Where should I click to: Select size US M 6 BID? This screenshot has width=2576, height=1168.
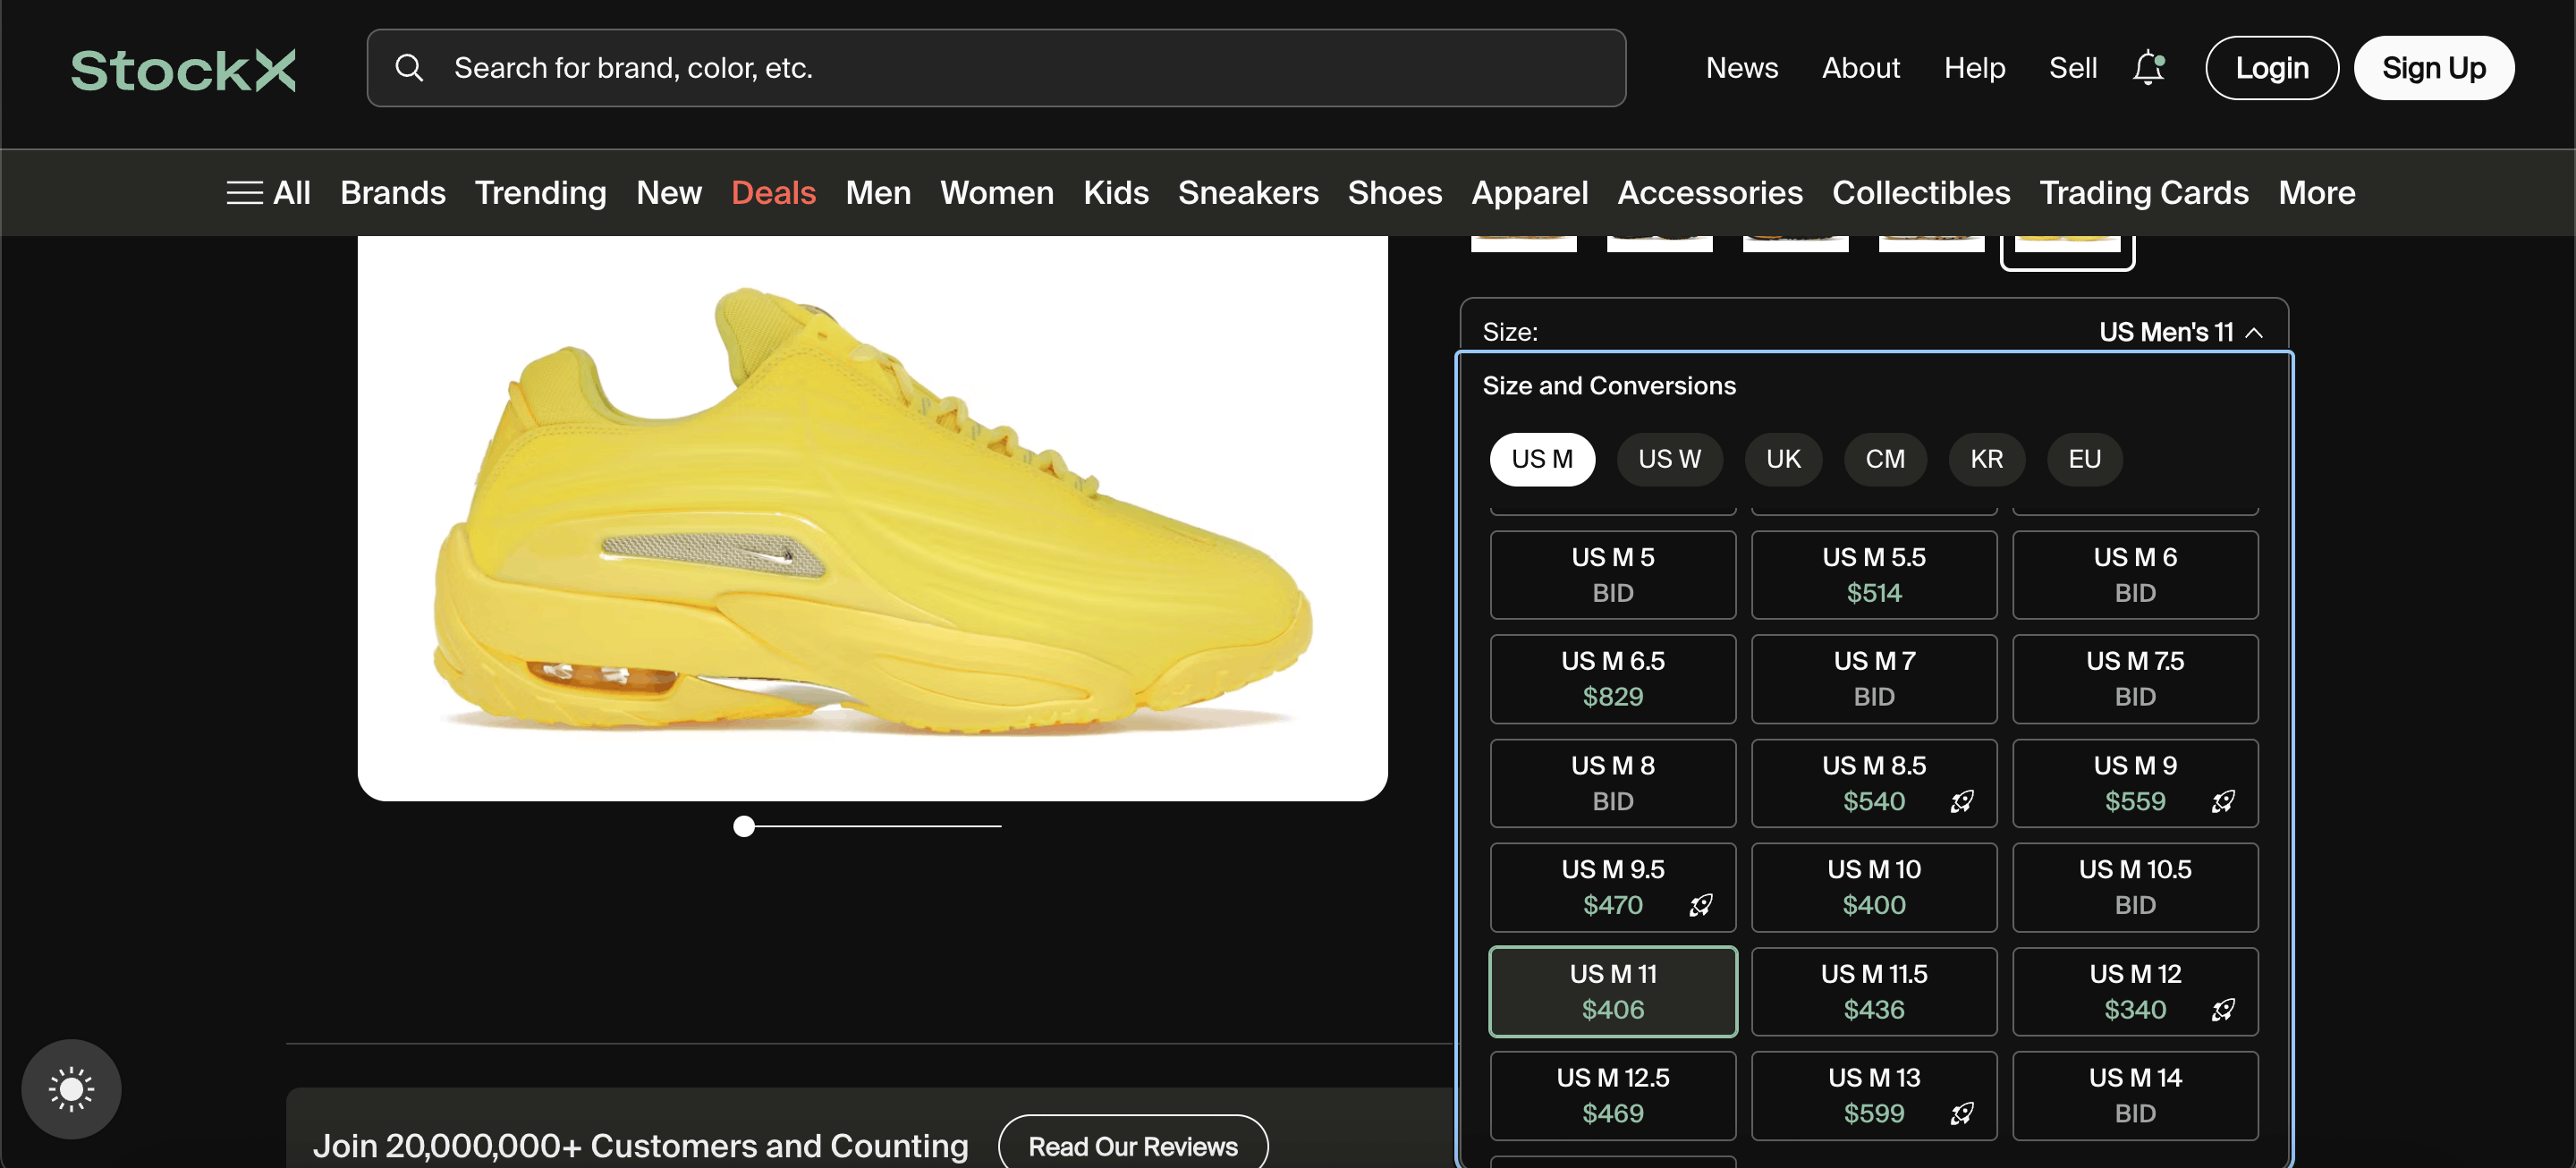[2135, 575]
